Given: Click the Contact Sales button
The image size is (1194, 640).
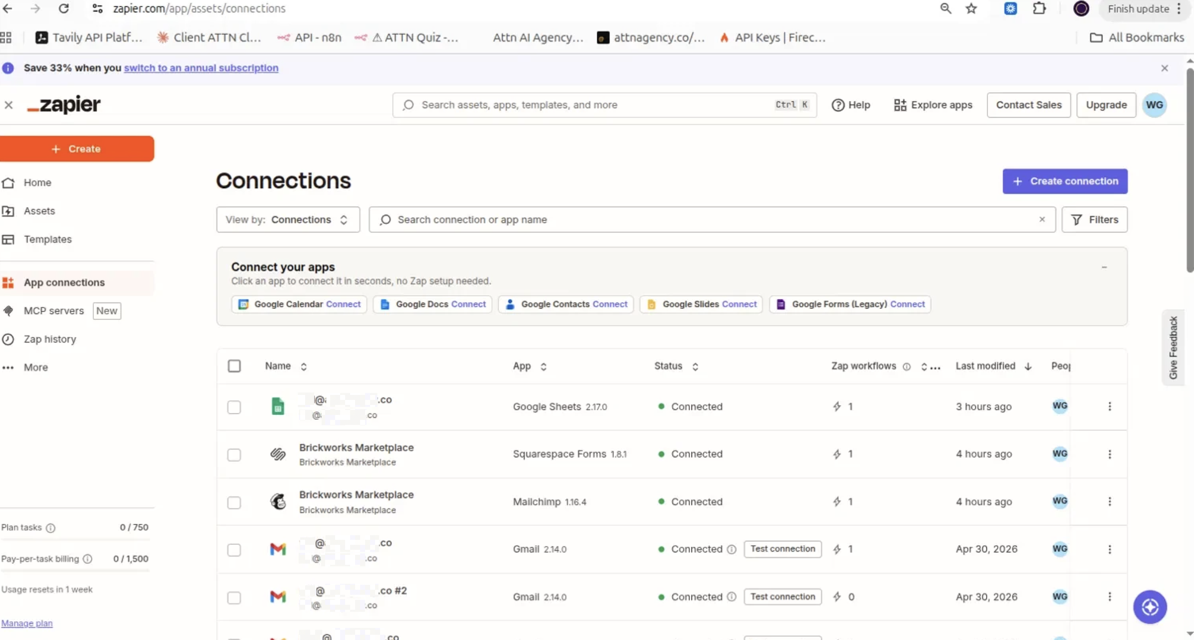Looking at the screenshot, I should tap(1029, 105).
